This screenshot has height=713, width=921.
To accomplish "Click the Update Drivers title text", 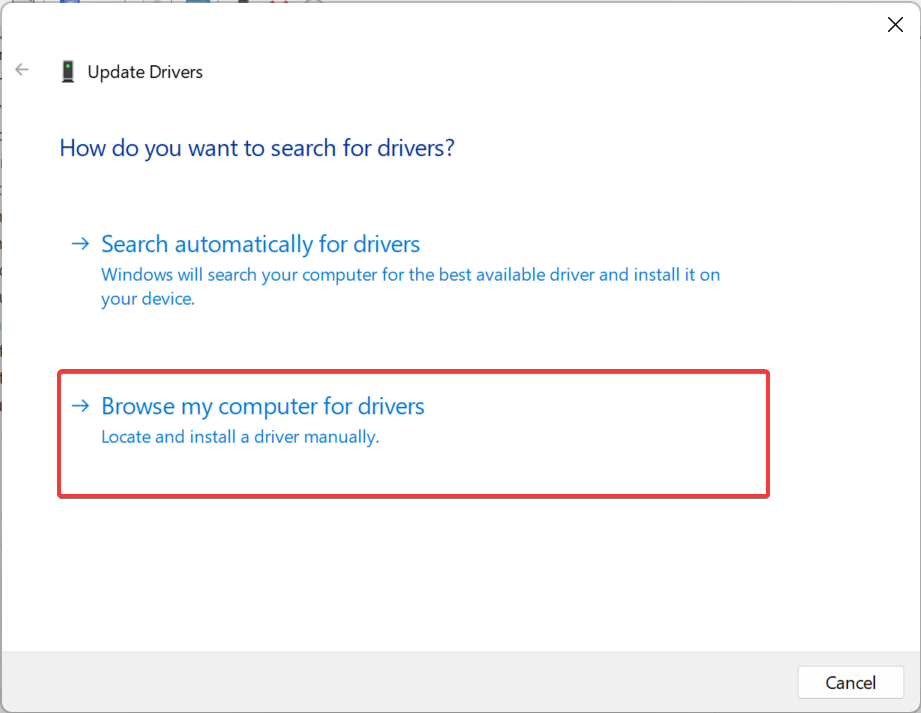I will tap(145, 72).
